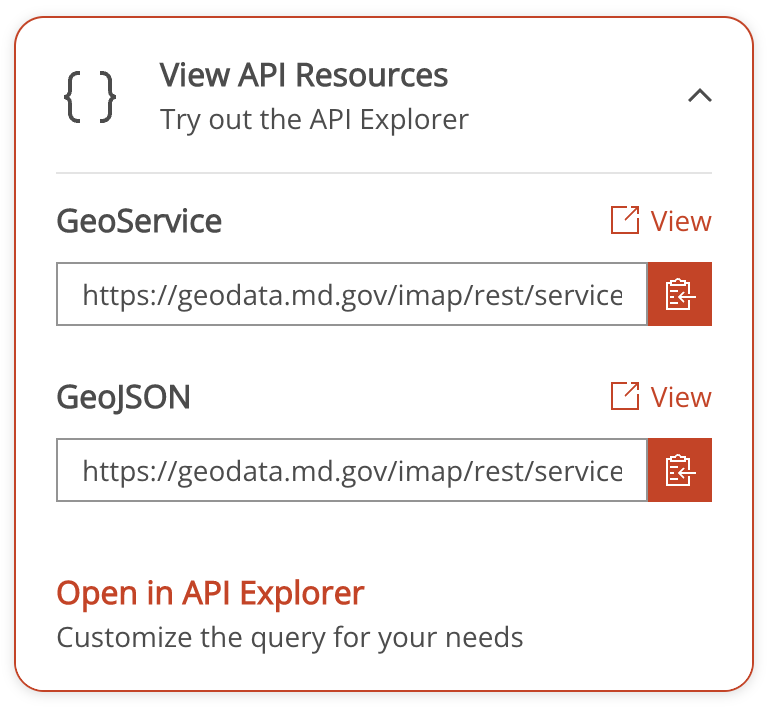Copy the GeoService URL to clipboard
The width and height of the screenshot is (776, 708).
[x=679, y=294]
